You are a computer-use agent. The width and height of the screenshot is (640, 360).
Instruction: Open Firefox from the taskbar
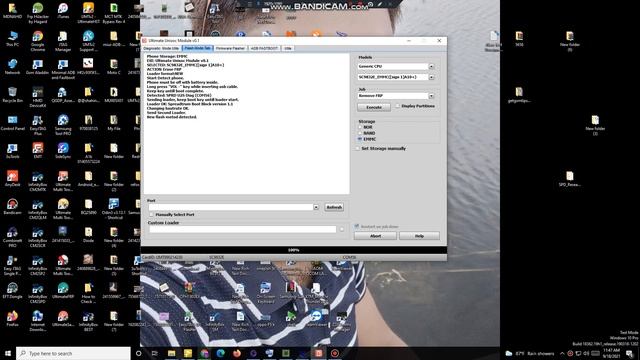tap(237, 353)
